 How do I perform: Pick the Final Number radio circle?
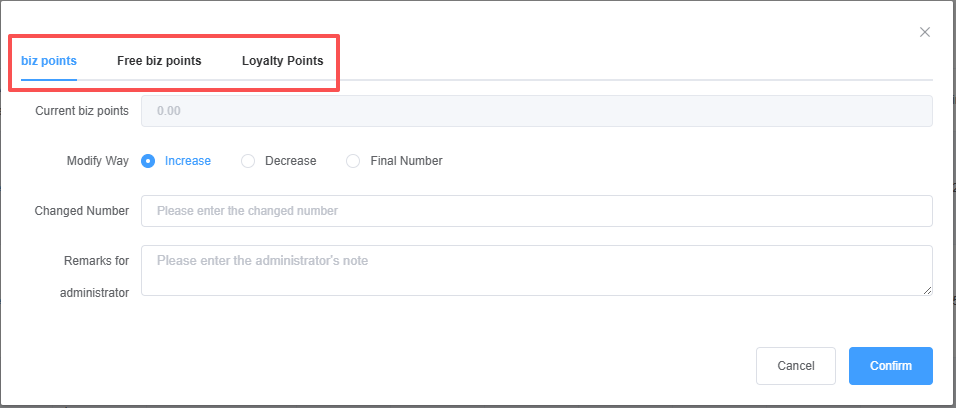coord(353,161)
